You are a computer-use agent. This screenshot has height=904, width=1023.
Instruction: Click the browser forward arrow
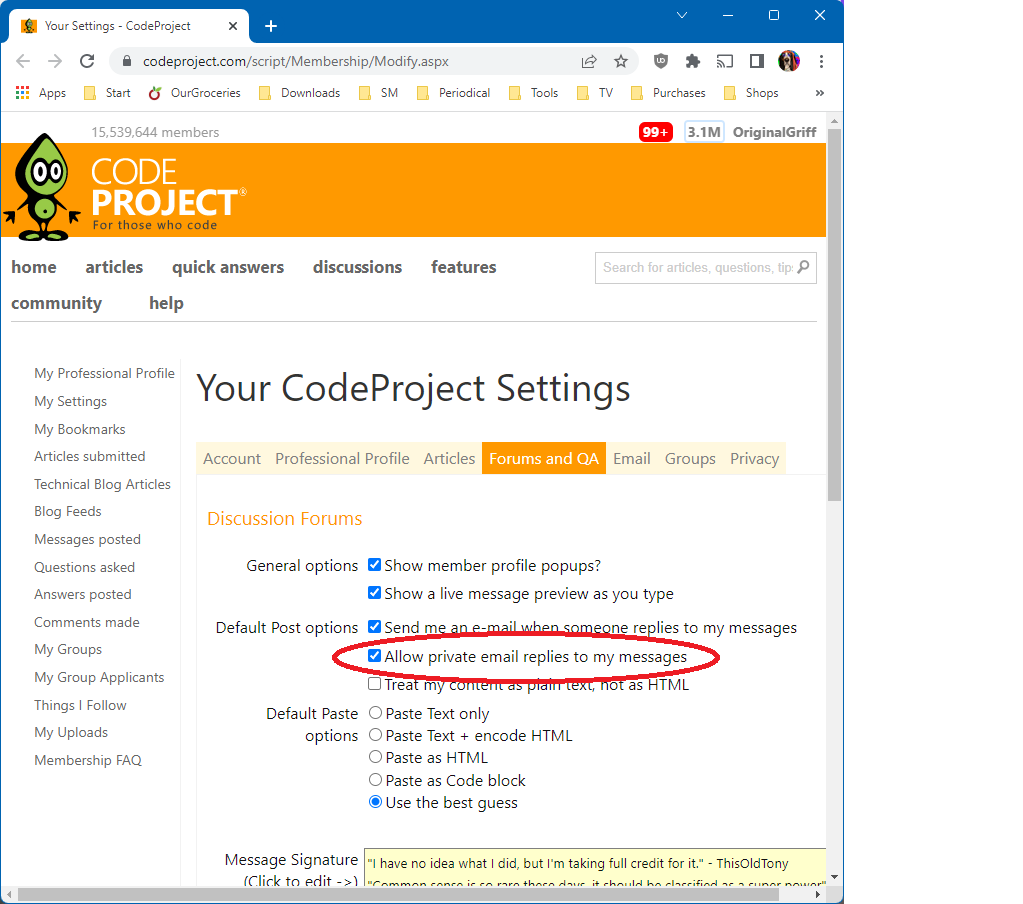click(55, 61)
